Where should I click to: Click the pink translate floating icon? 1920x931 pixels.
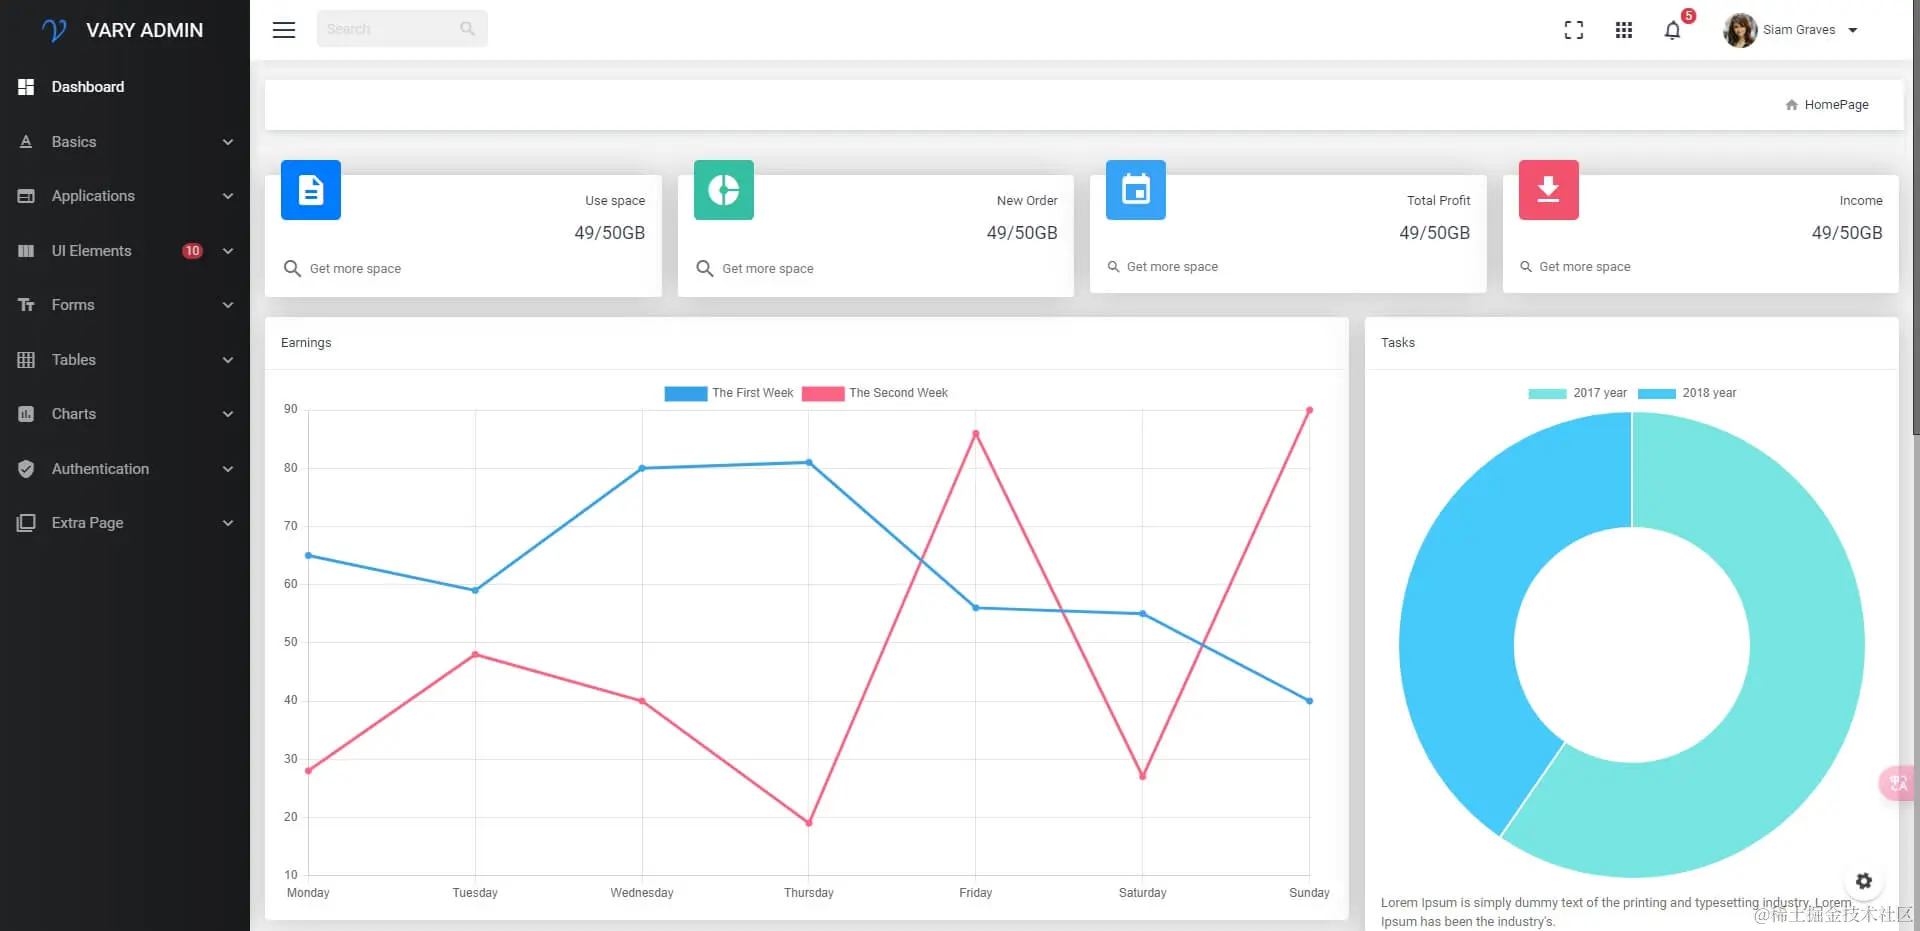coord(1898,783)
